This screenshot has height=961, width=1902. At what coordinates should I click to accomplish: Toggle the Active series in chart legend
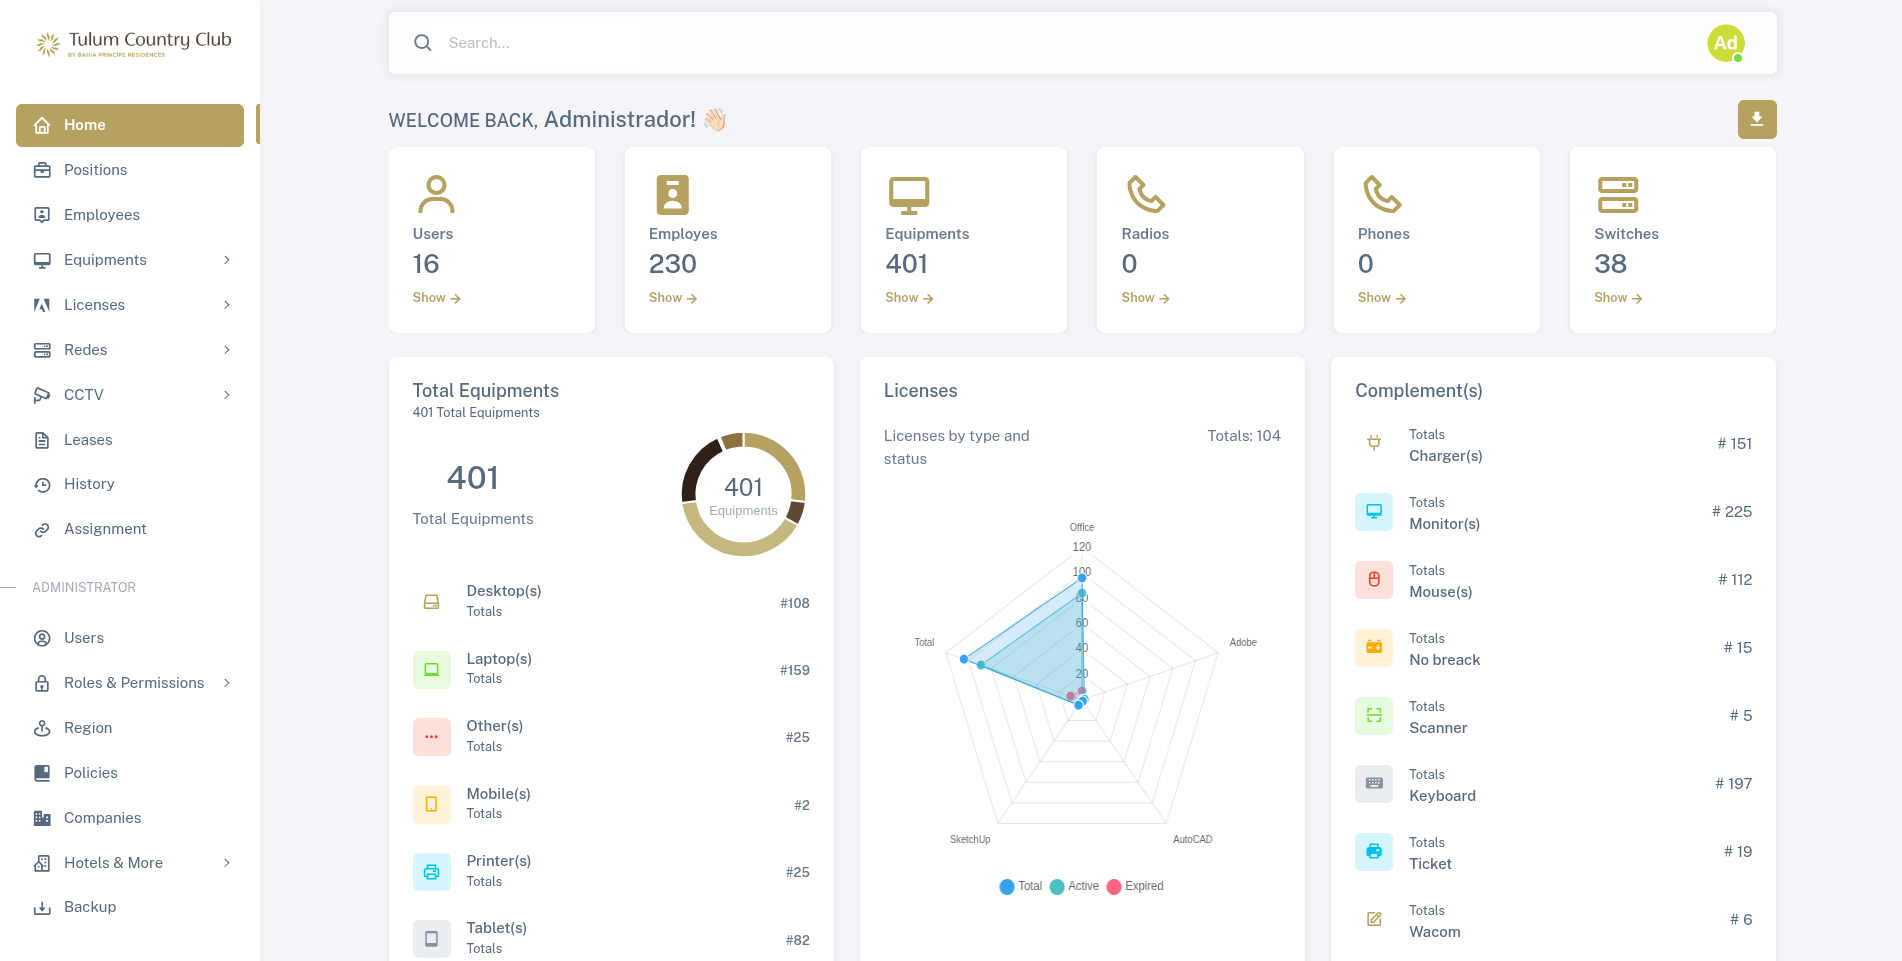tap(1074, 886)
